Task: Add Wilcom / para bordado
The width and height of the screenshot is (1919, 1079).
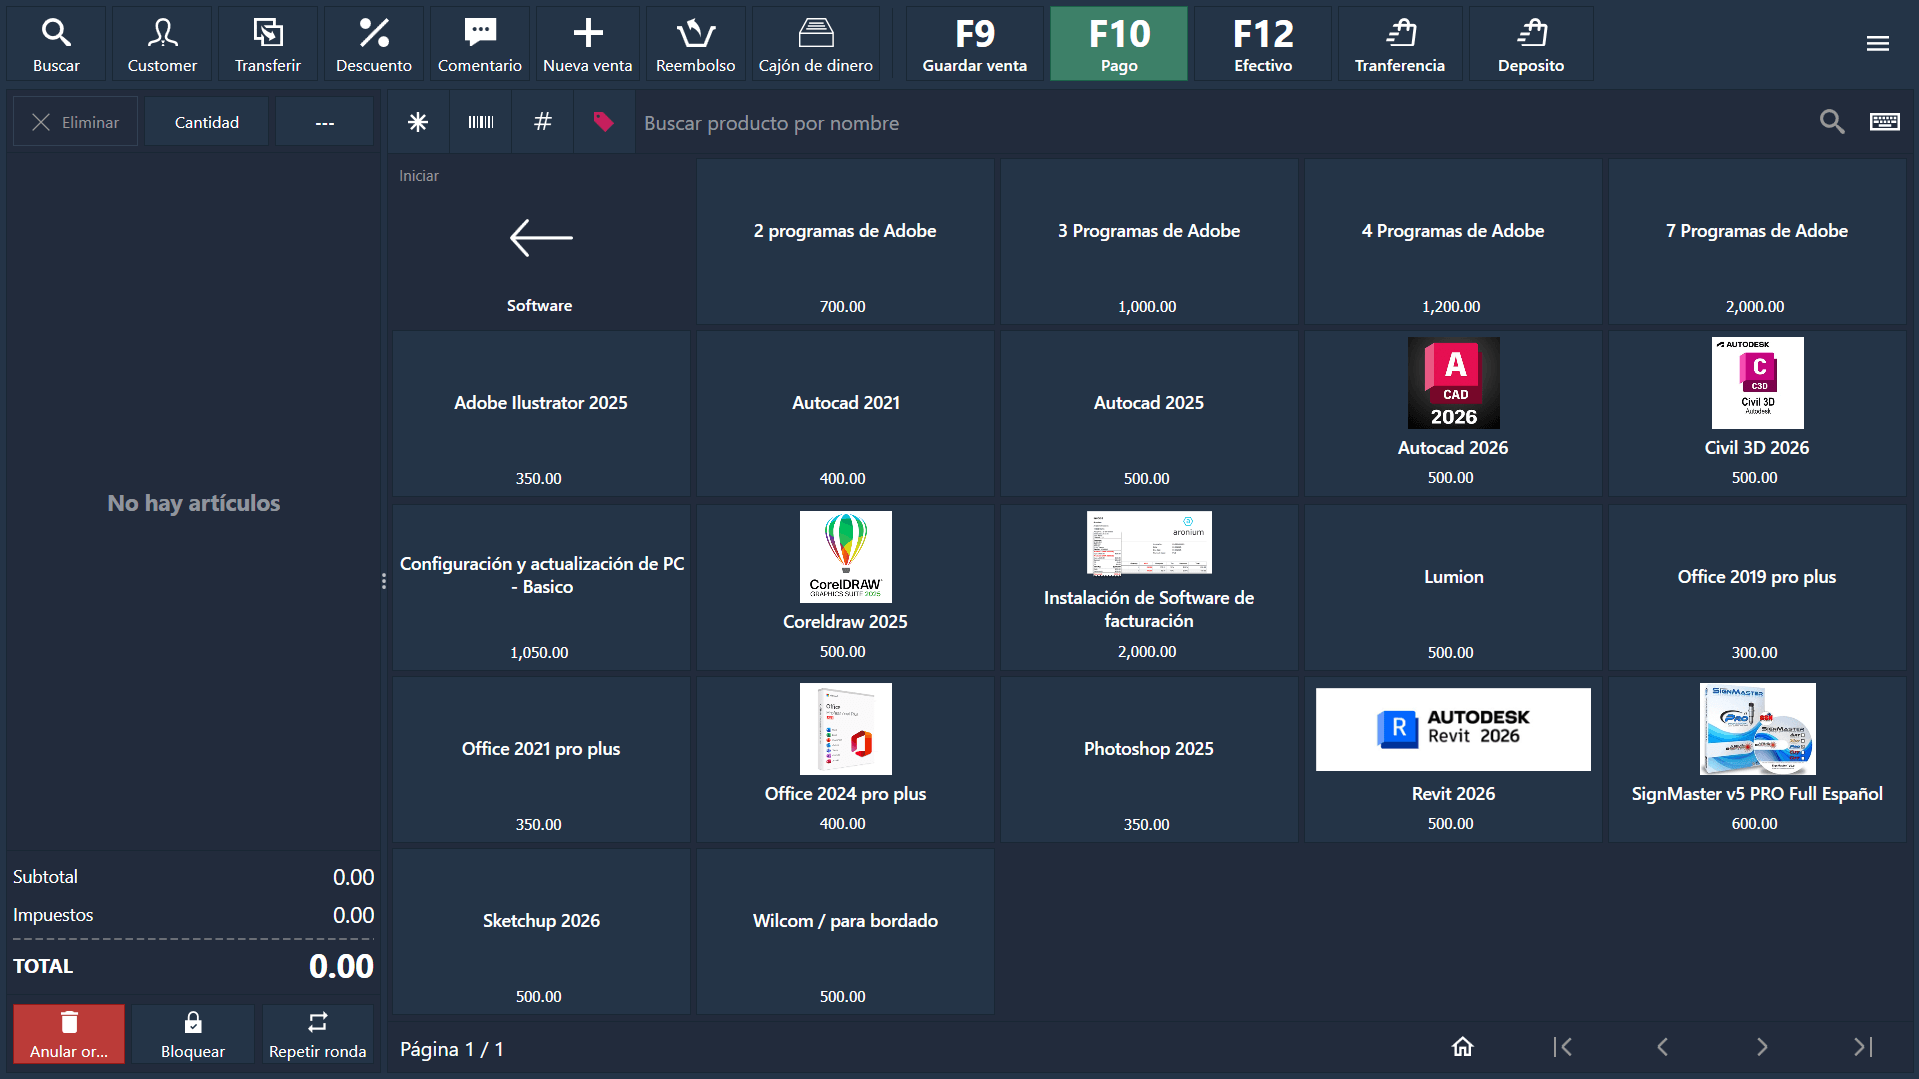Action: (x=845, y=932)
